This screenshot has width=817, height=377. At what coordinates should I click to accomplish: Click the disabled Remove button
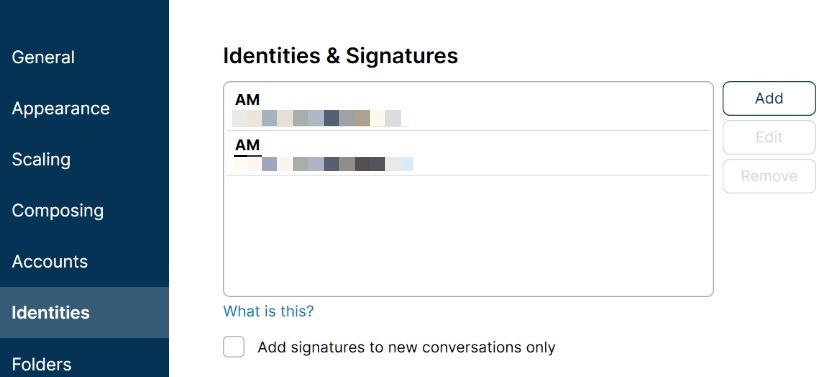[769, 176]
